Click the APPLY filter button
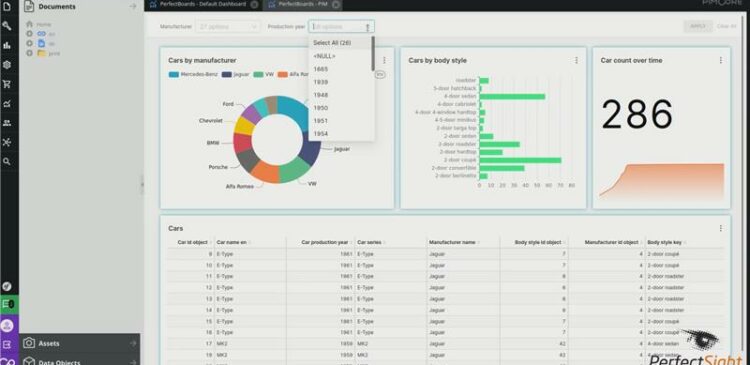Viewport: 750px width, 365px height. (x=698, y=26)
